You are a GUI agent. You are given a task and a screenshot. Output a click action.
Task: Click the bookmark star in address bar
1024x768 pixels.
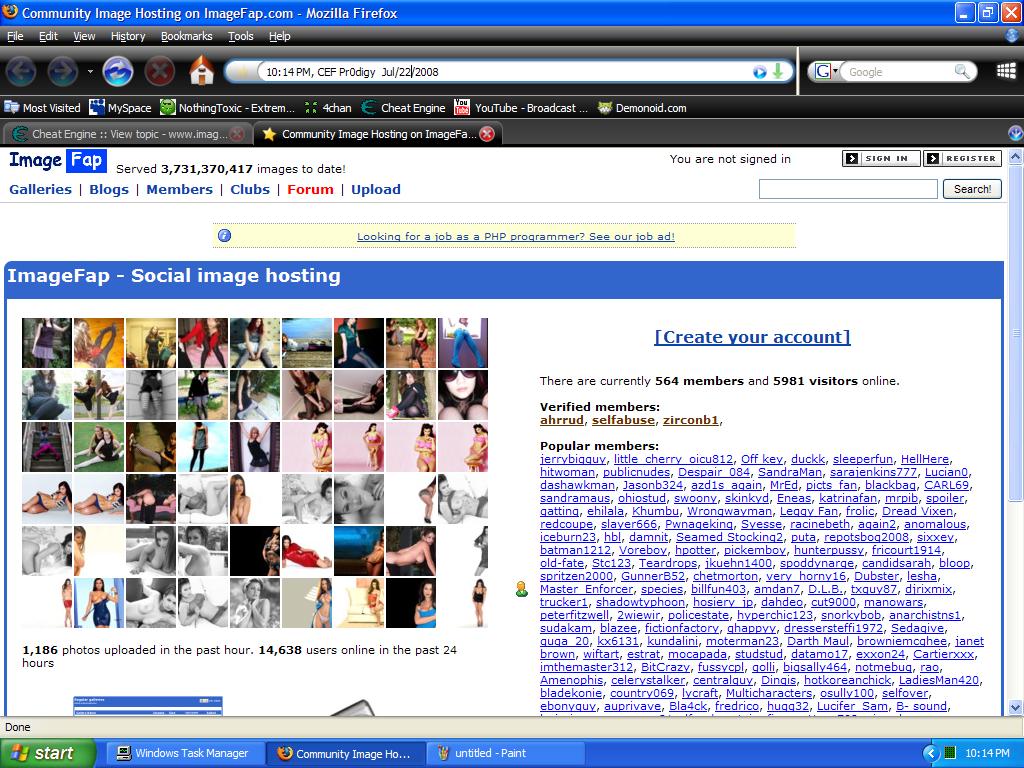(243, 72)
